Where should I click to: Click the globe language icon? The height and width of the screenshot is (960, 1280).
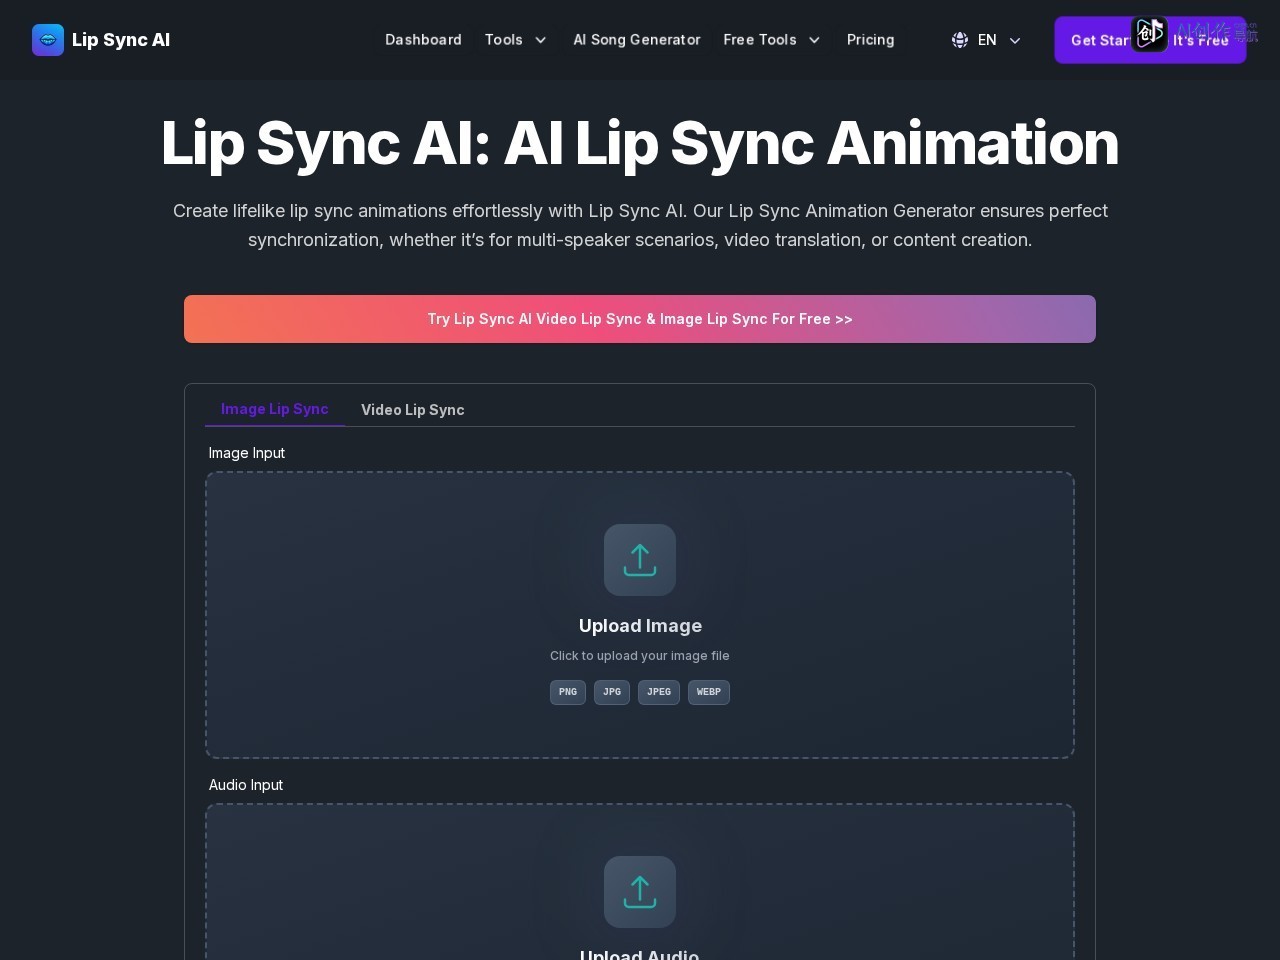click(x=960, y=40)
